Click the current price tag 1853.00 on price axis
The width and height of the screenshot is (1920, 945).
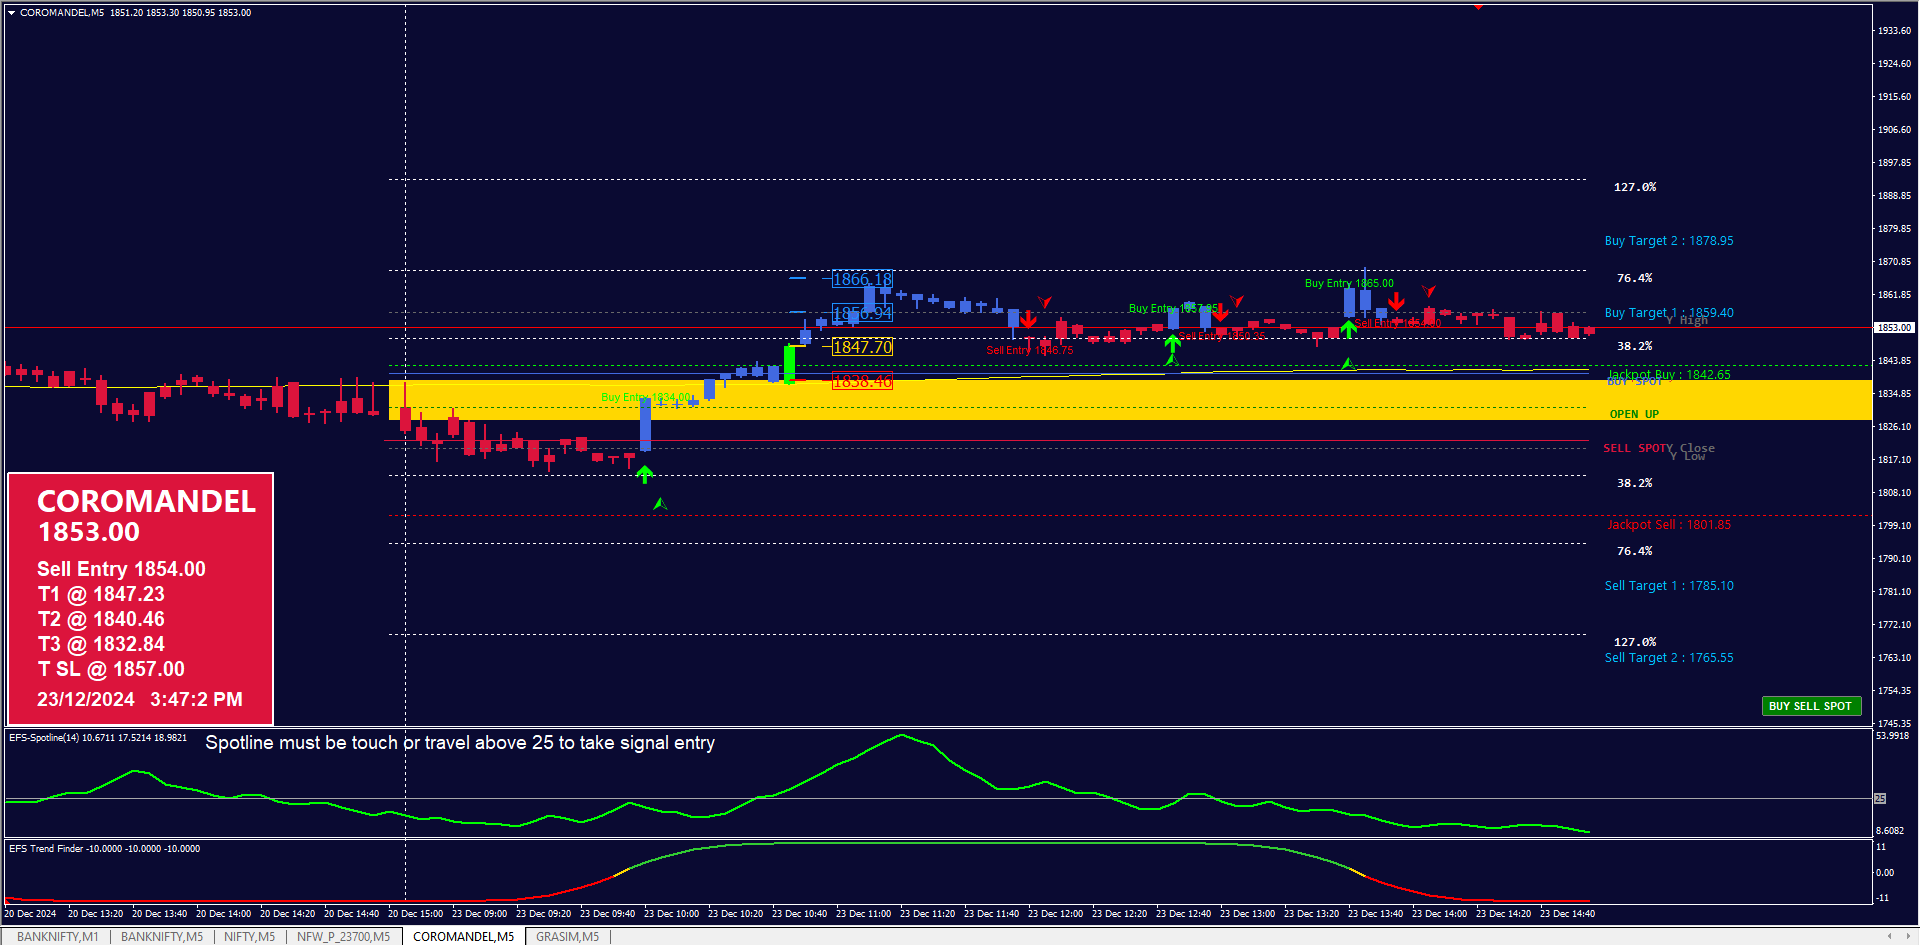1894,328
